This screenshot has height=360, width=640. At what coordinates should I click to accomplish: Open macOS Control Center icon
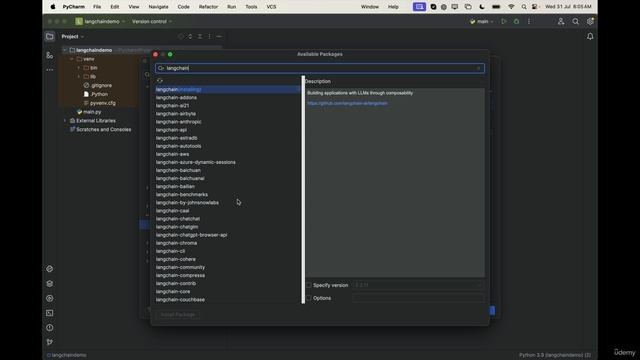535,7
